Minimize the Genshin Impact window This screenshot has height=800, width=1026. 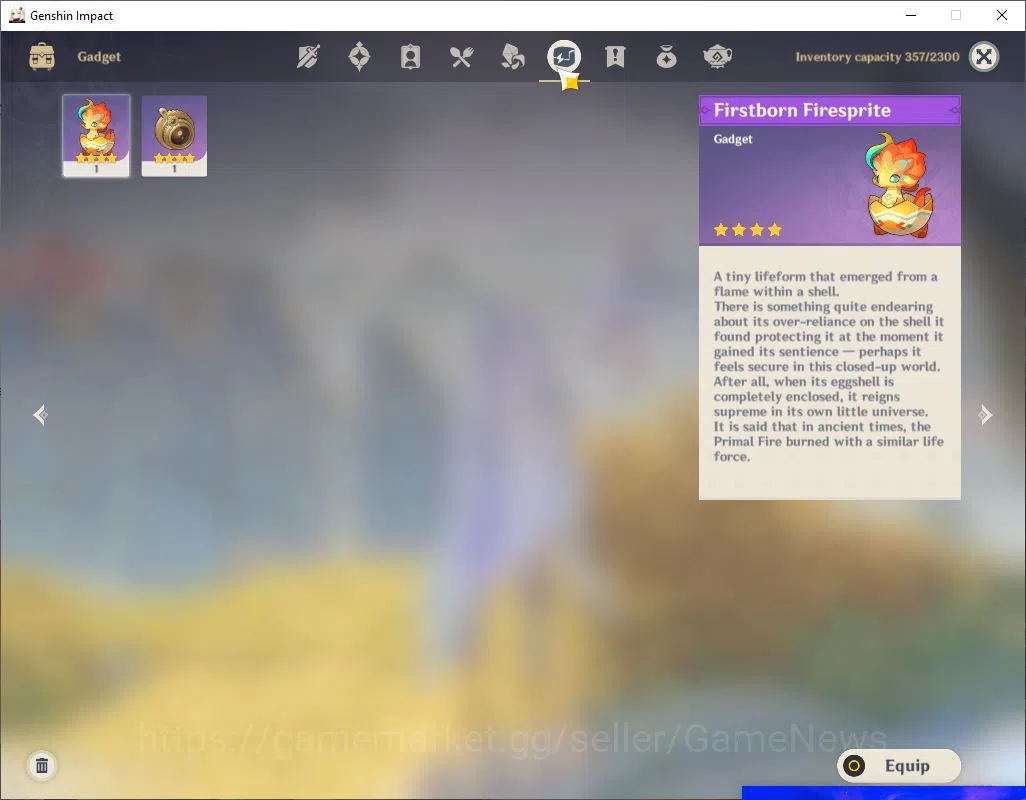tap(910, 15)
